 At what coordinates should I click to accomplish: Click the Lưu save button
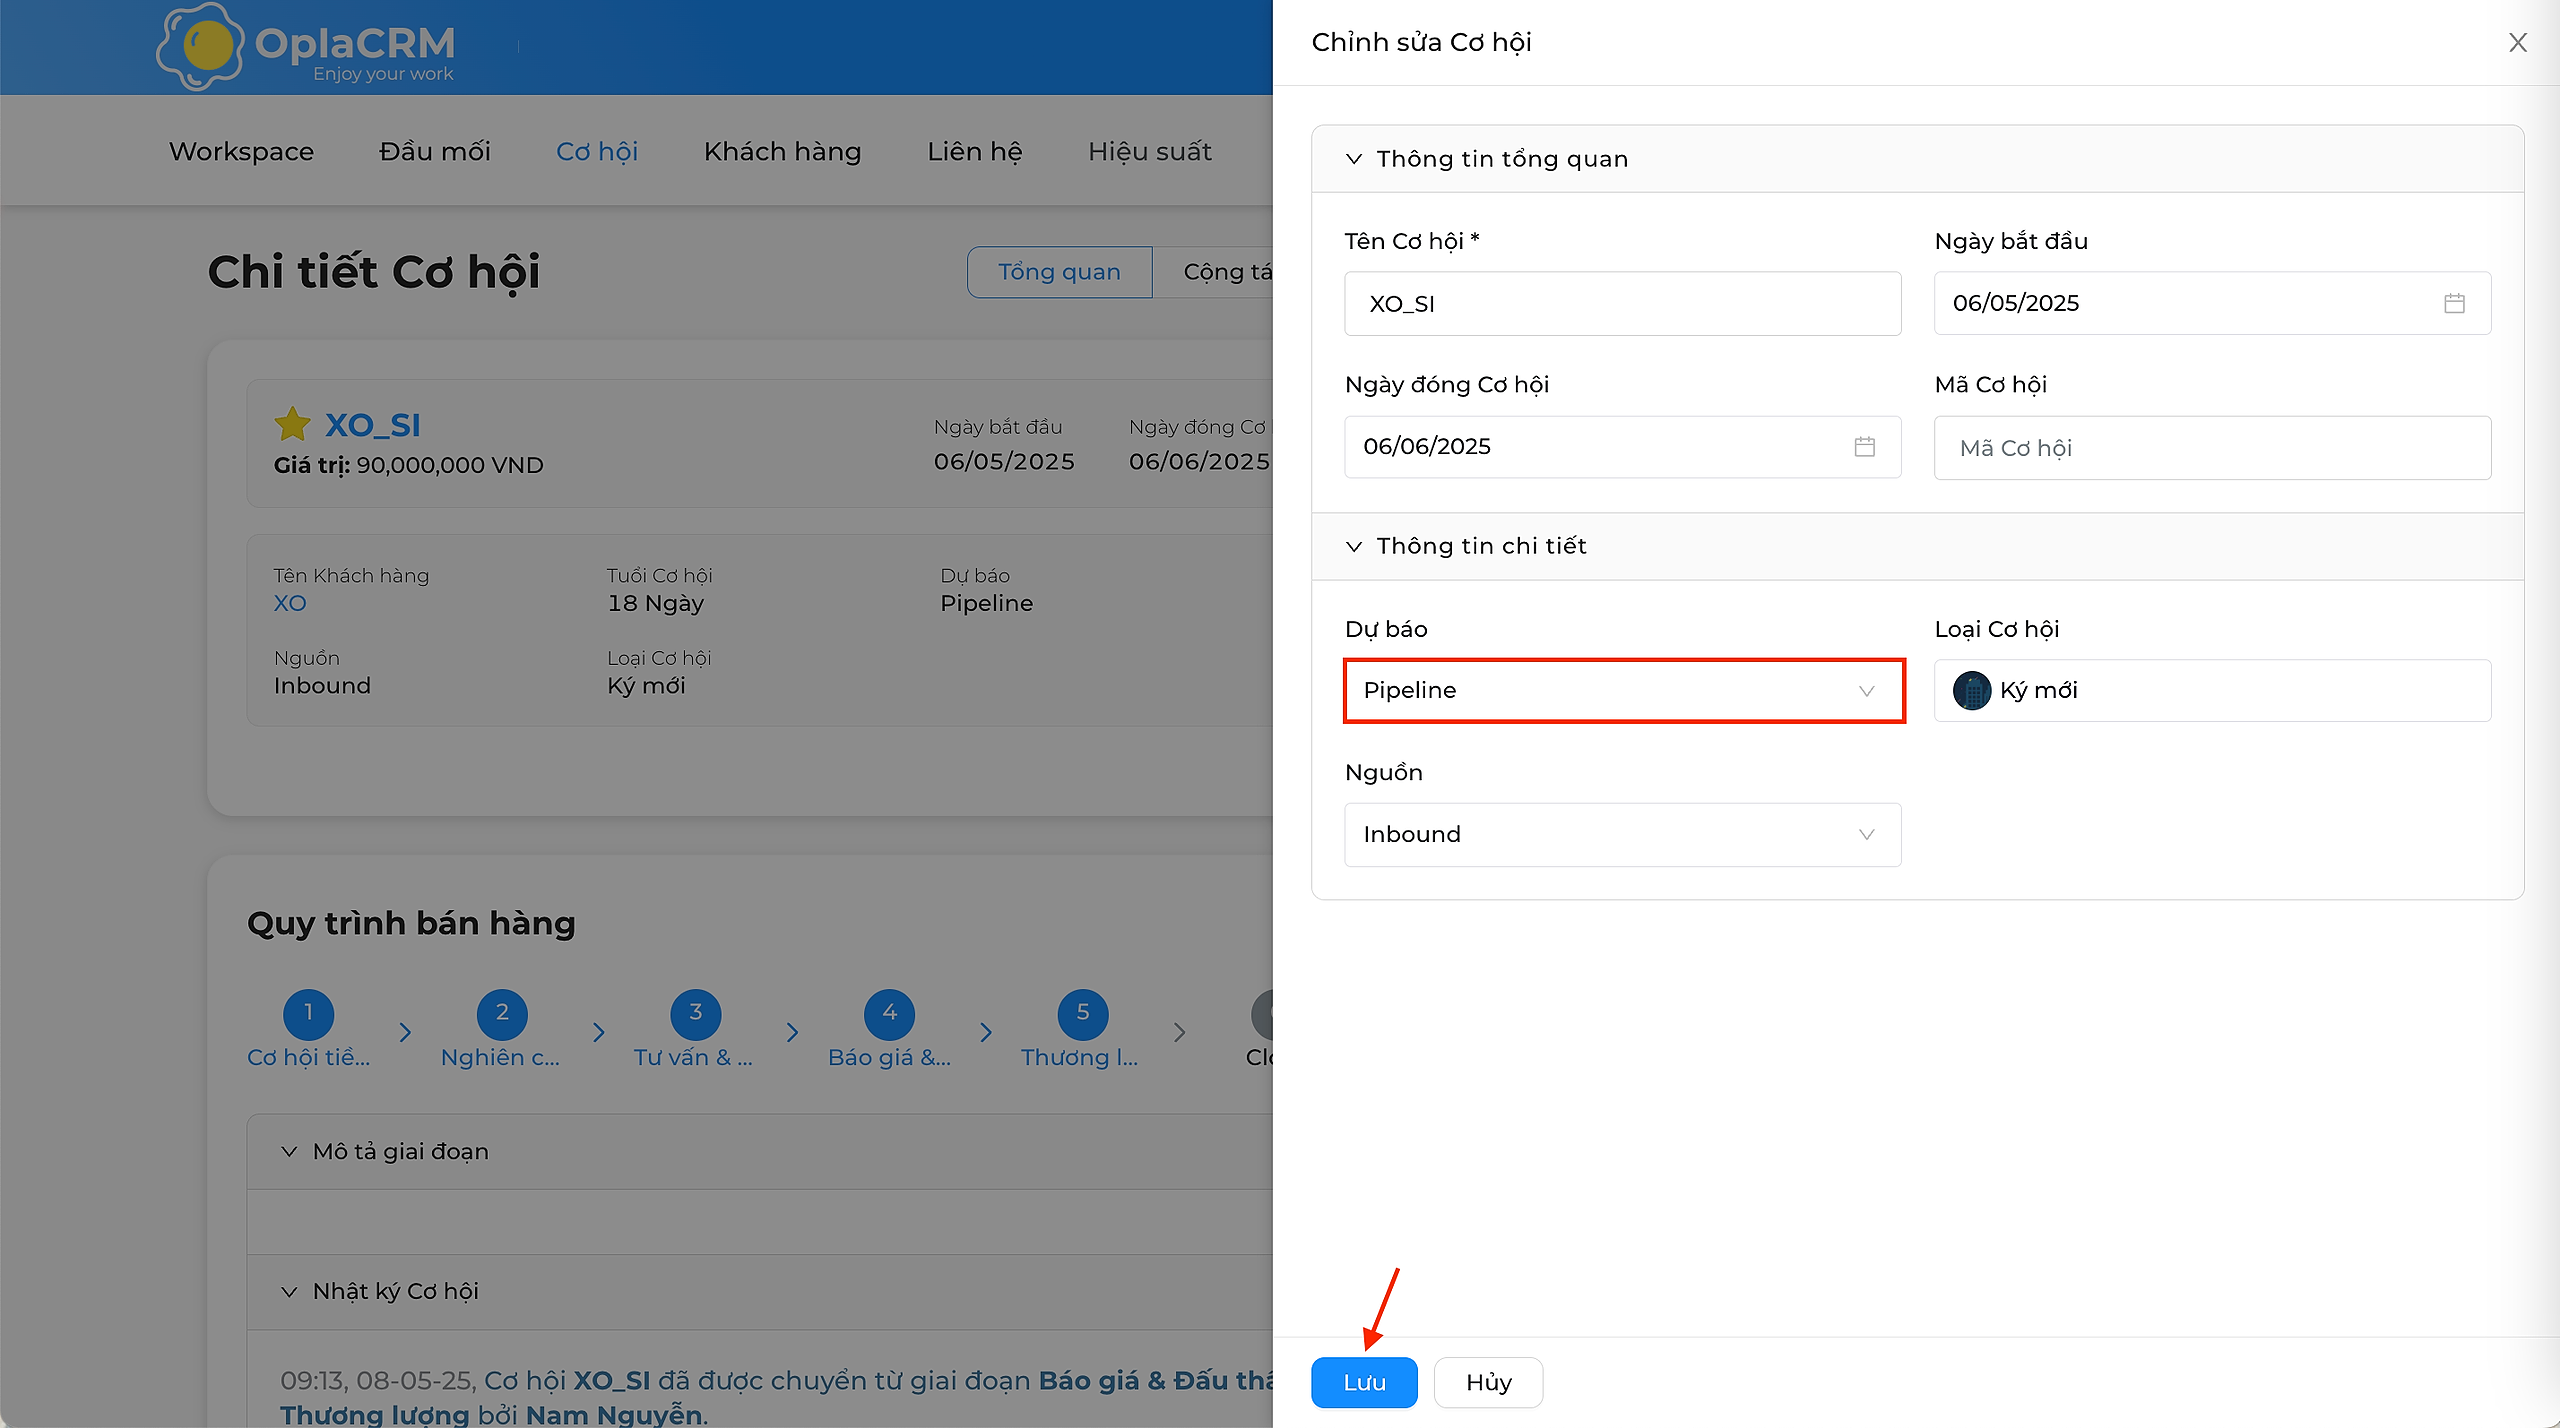click(x=1364, y=1382)
